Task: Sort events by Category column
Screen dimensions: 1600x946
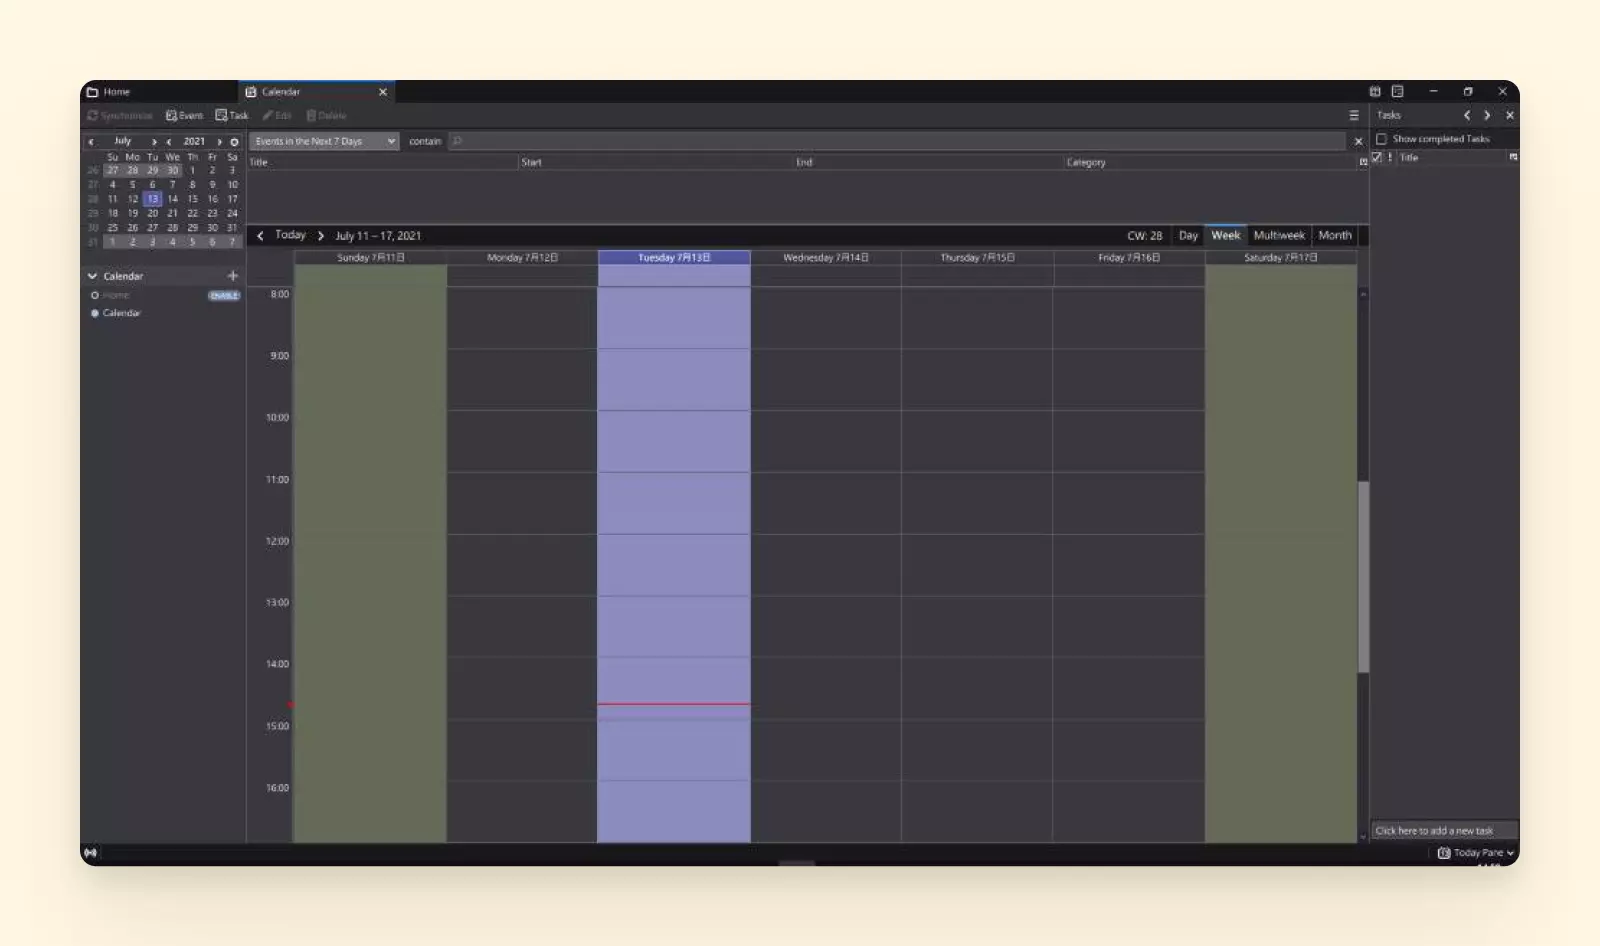Action: [x=1210, y=162]
